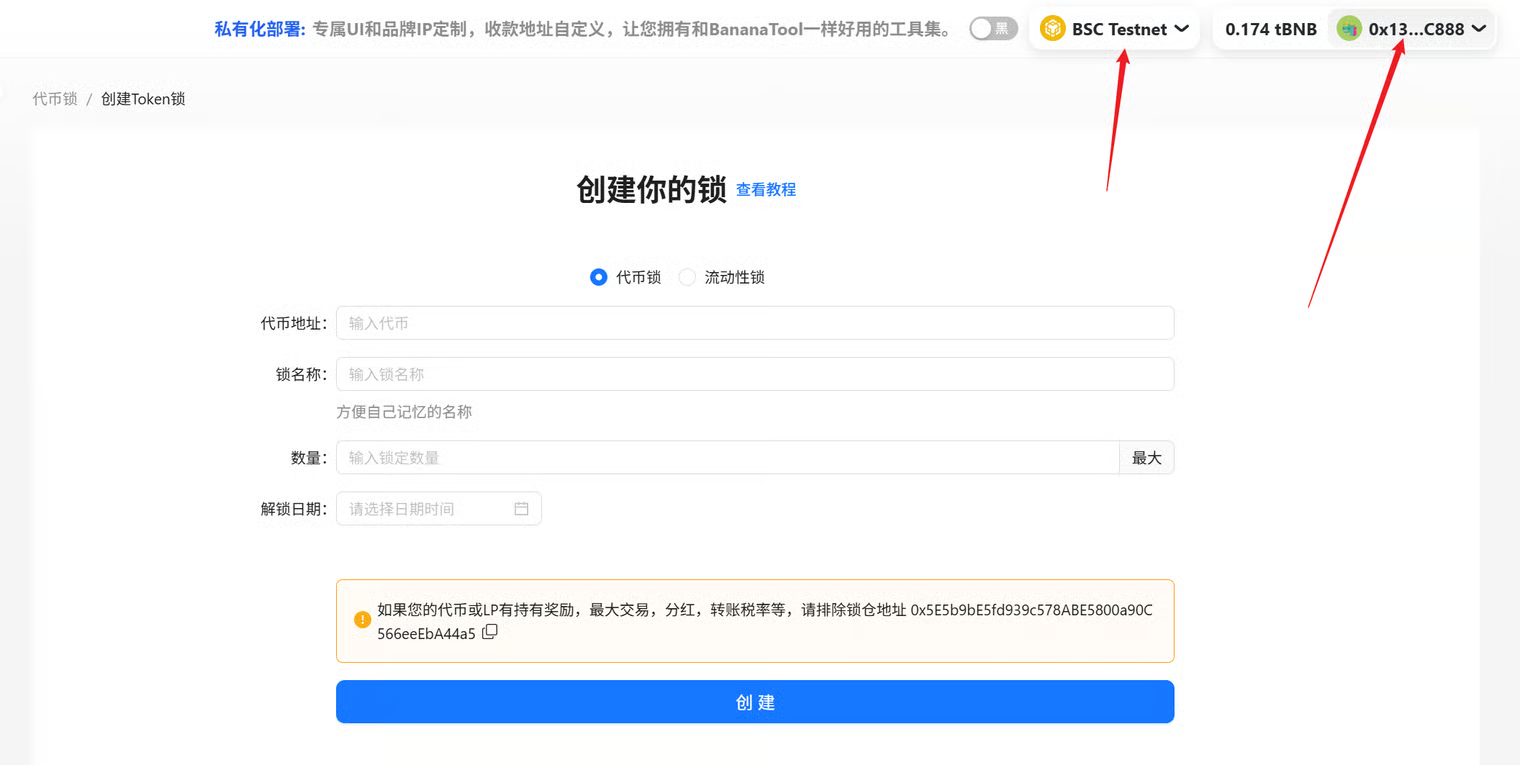
Task: Copy the lock contract address
Action: (490, 632)
